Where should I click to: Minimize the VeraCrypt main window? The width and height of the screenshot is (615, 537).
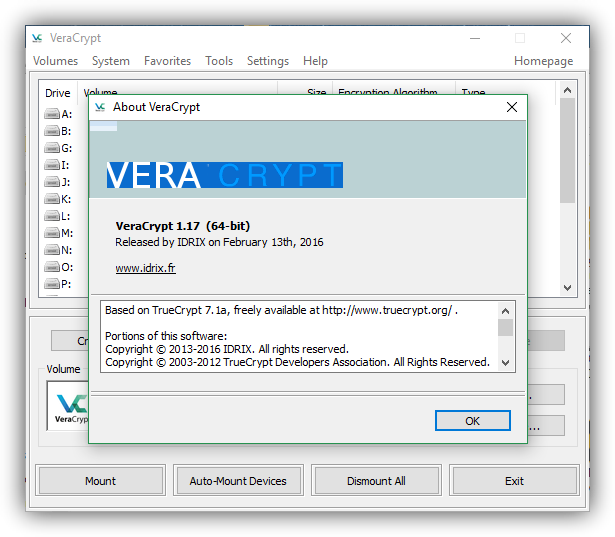point(475,38)
